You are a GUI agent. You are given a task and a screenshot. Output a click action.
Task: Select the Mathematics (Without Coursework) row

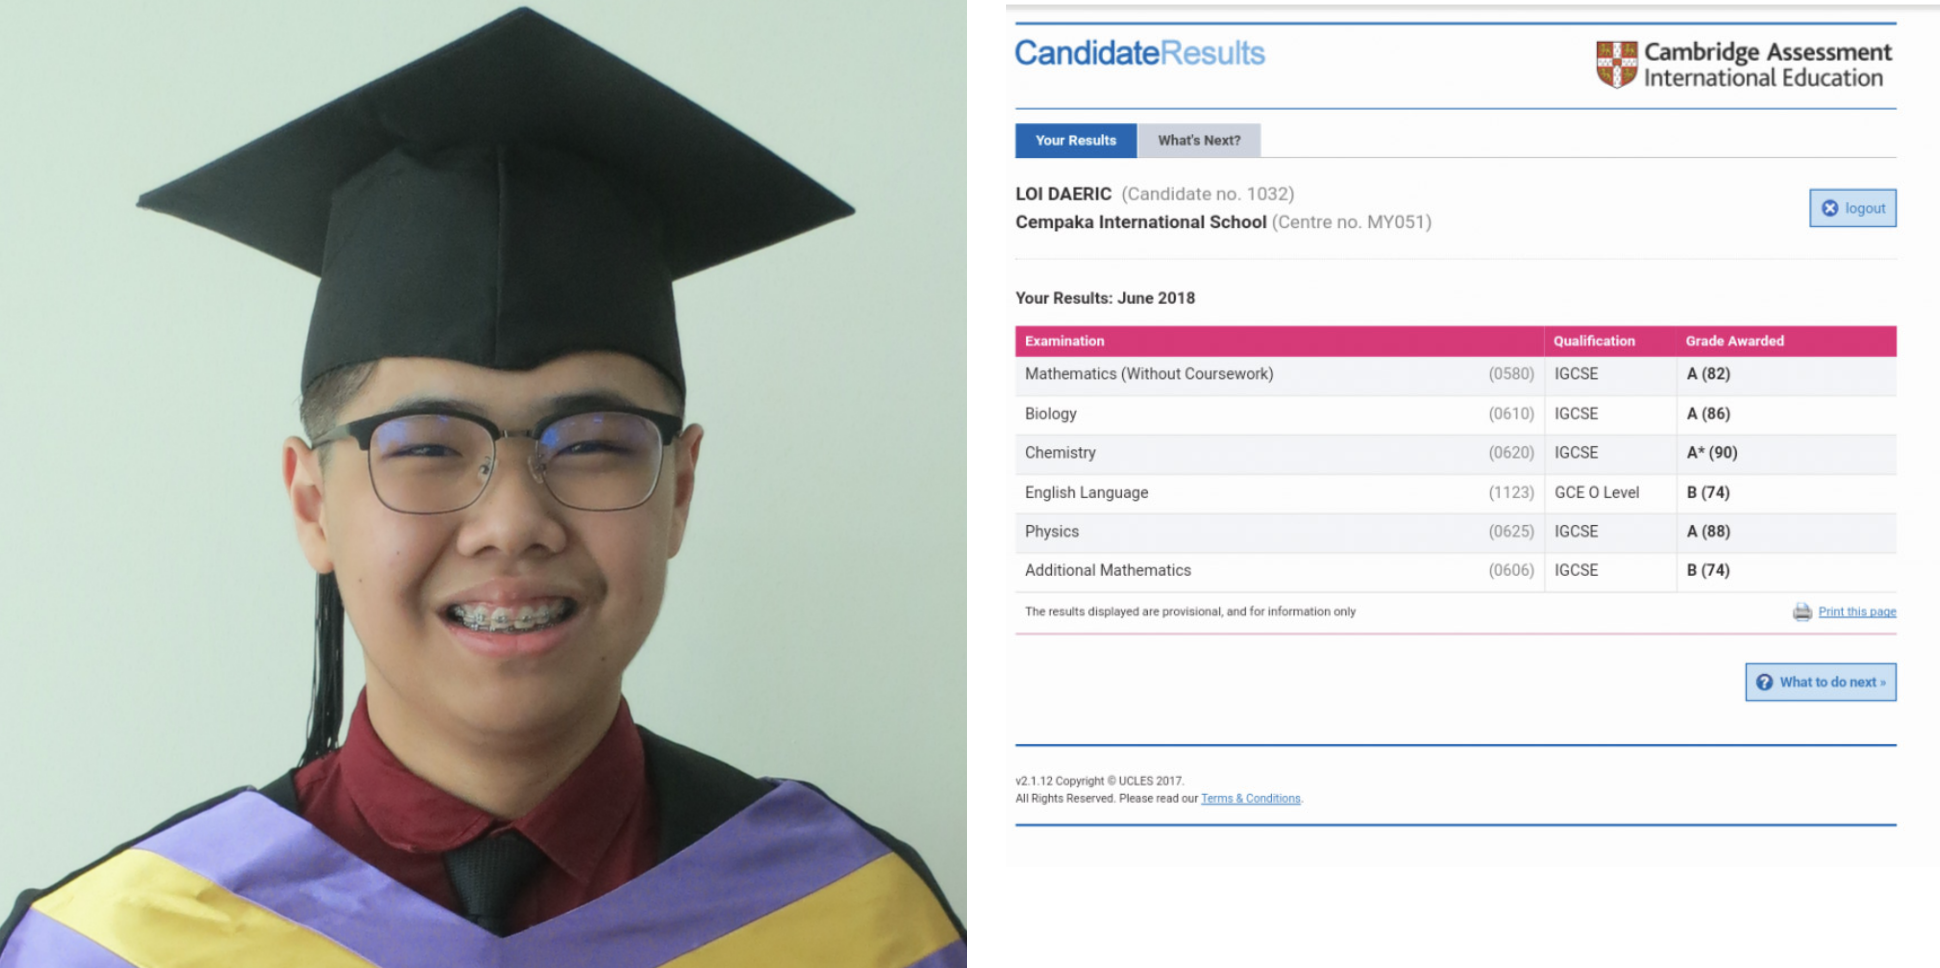click(1456, 375)
